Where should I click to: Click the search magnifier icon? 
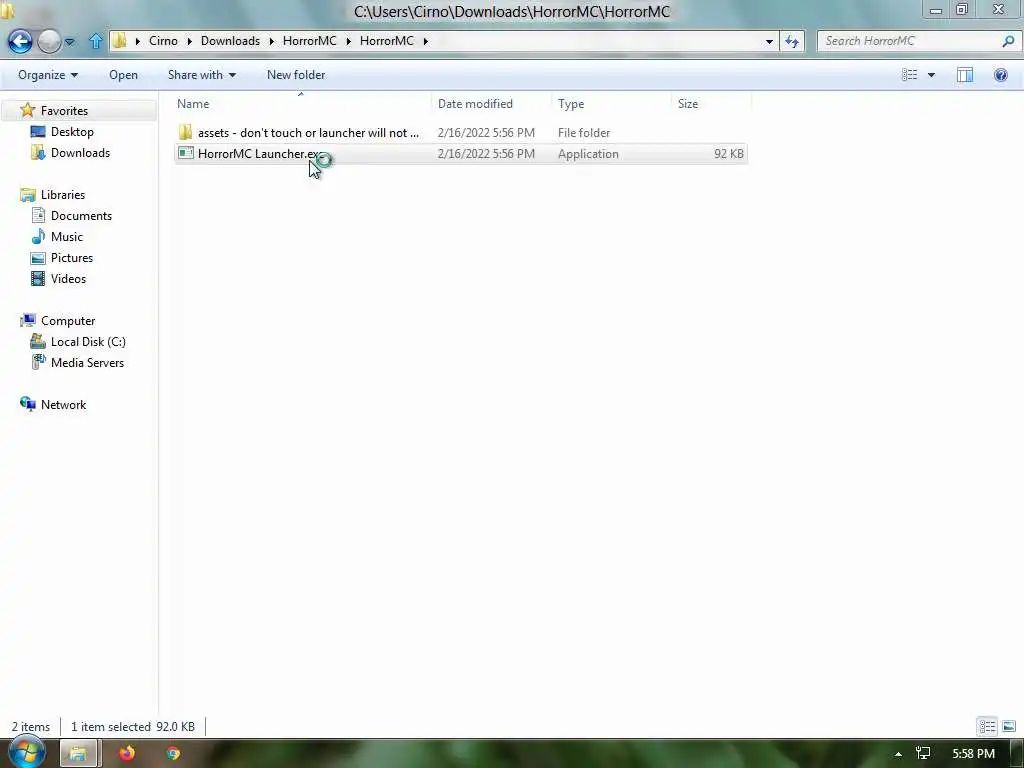pos(1008,40)
